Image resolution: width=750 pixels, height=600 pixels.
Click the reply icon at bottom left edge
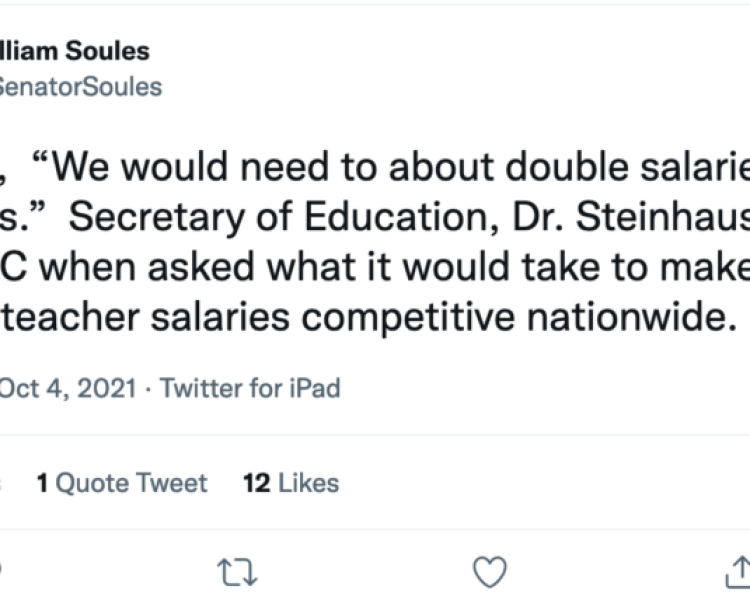coord(3,571)
